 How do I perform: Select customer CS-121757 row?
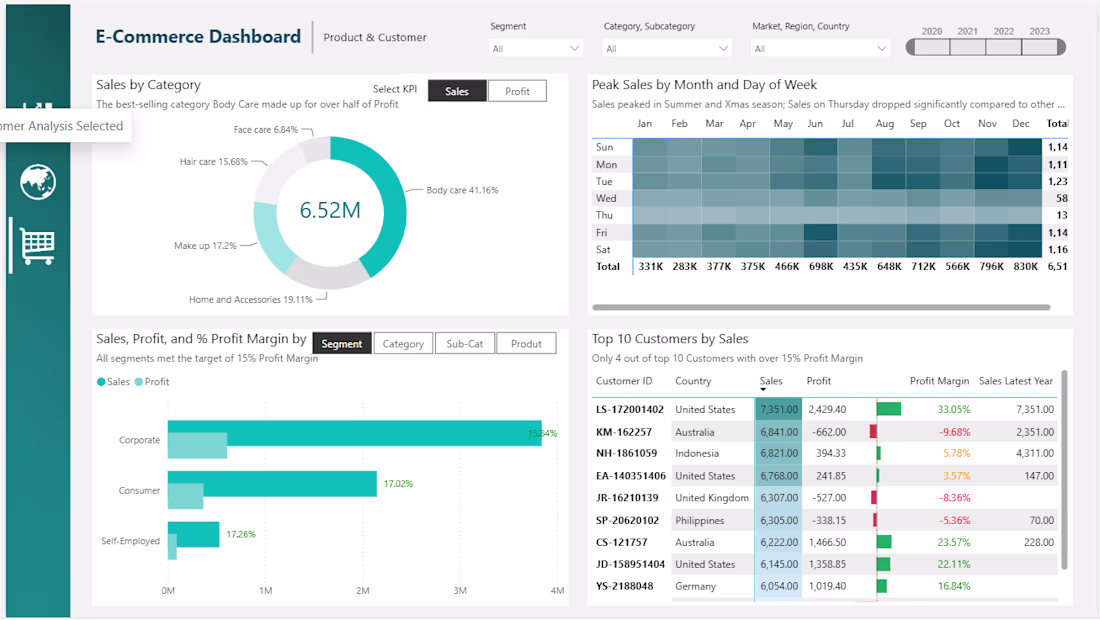[825, 542]
